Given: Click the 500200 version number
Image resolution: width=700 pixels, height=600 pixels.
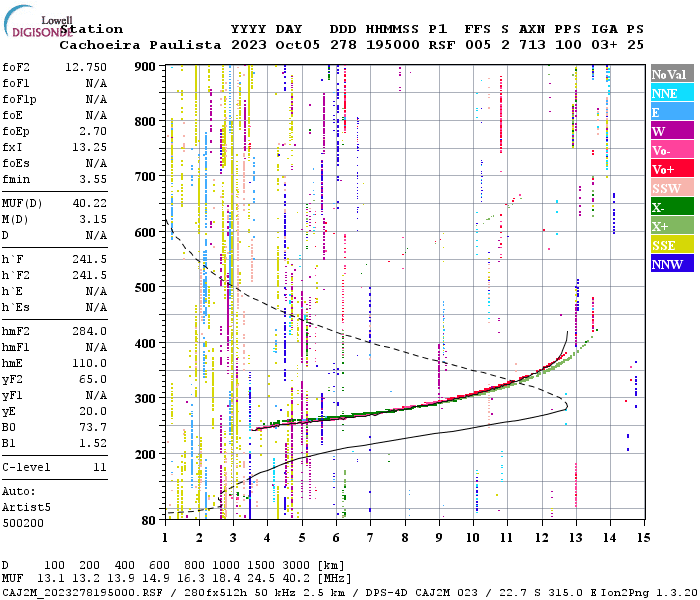Looking at the screenshot, I should 23,523.
